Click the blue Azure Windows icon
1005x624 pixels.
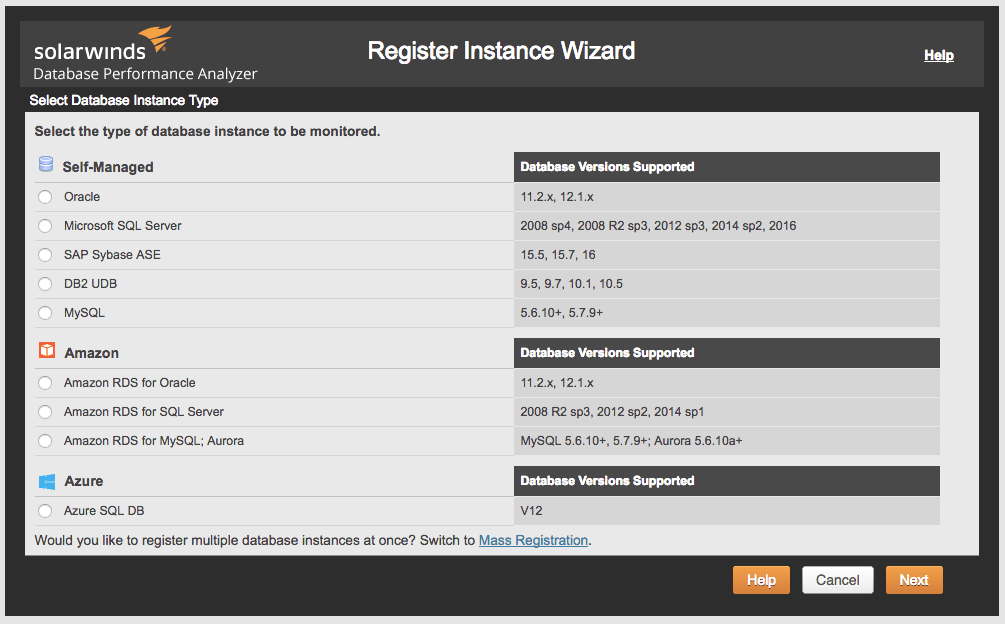47,481
